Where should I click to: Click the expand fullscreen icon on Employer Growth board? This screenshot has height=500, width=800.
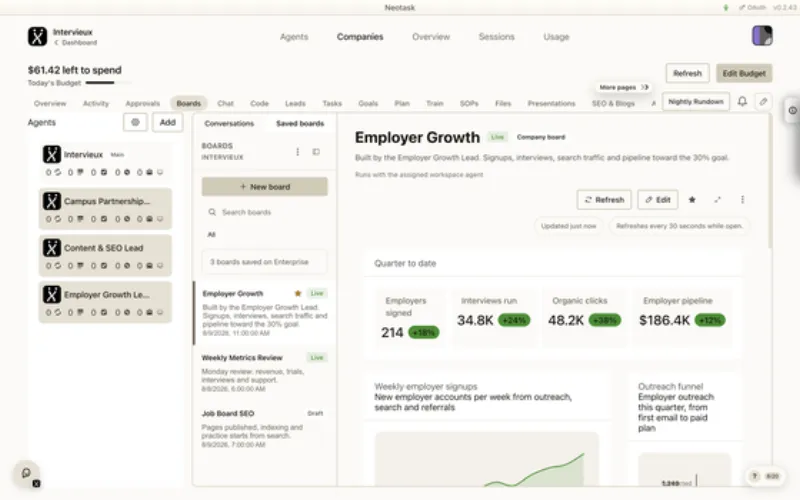(x=717, y=199)
